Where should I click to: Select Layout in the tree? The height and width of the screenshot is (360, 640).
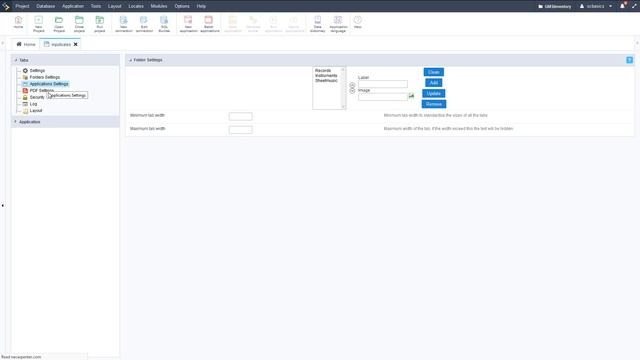pos(36,111)
